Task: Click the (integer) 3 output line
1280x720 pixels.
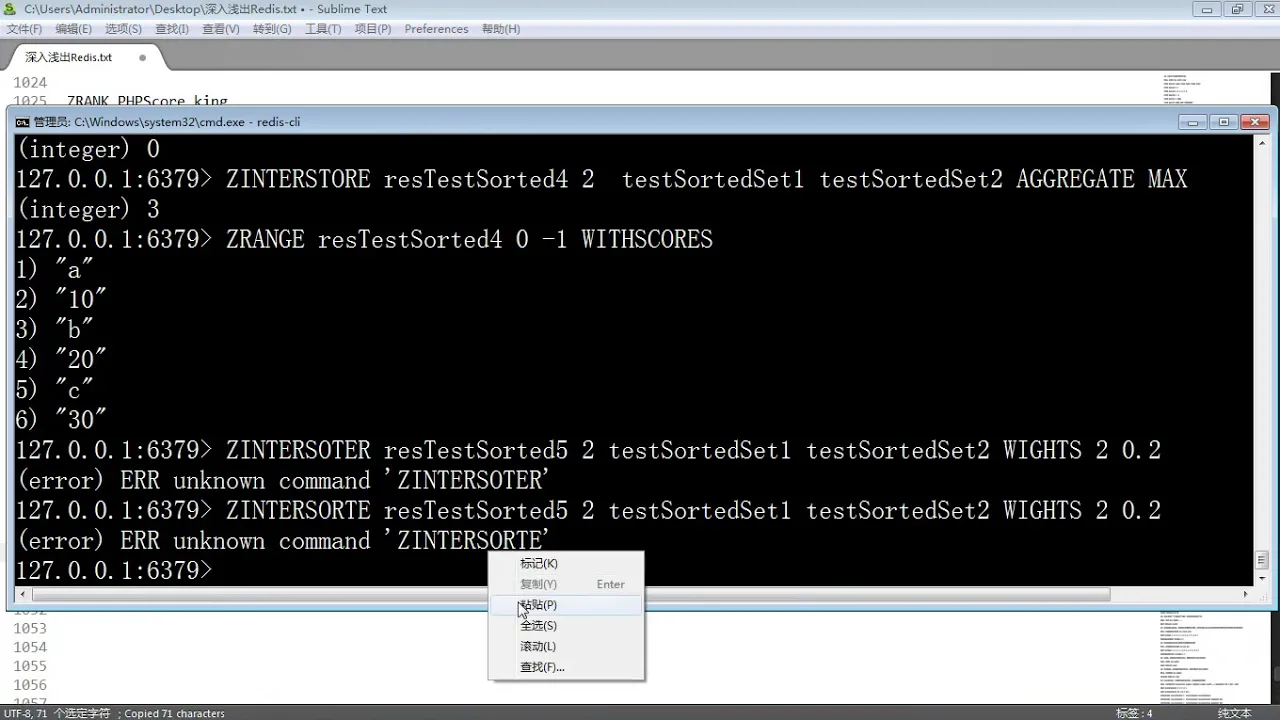Action: pos(87,210)
